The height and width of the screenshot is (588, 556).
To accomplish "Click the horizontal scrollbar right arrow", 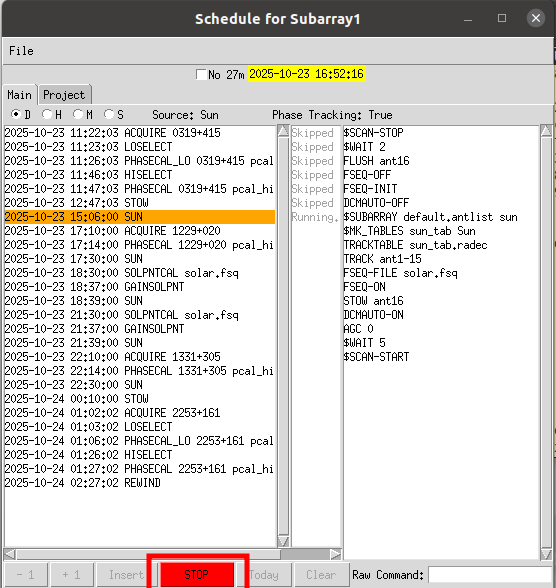I will click(336, 554).
